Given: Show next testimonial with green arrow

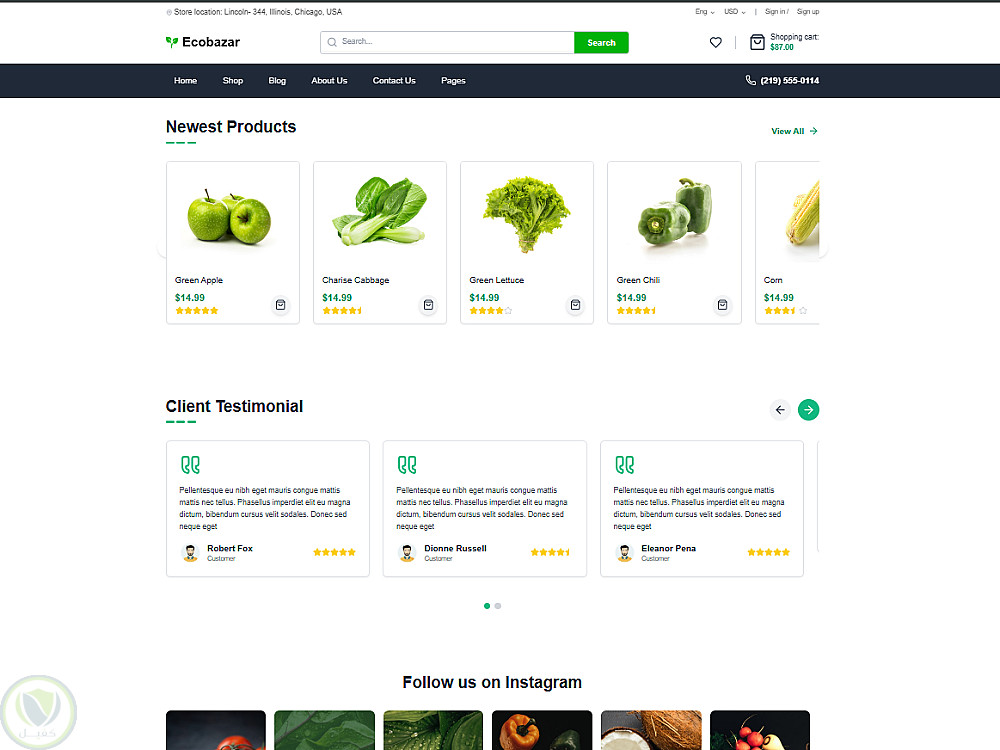Looking at the screenshot, I should [x=809, y=409].
